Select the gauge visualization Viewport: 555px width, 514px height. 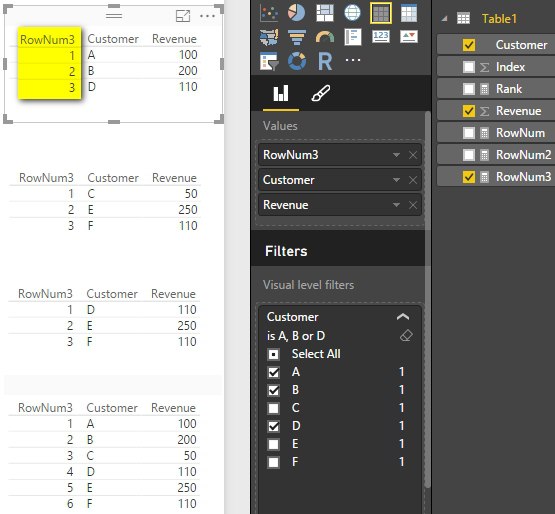tap(325, 37)
